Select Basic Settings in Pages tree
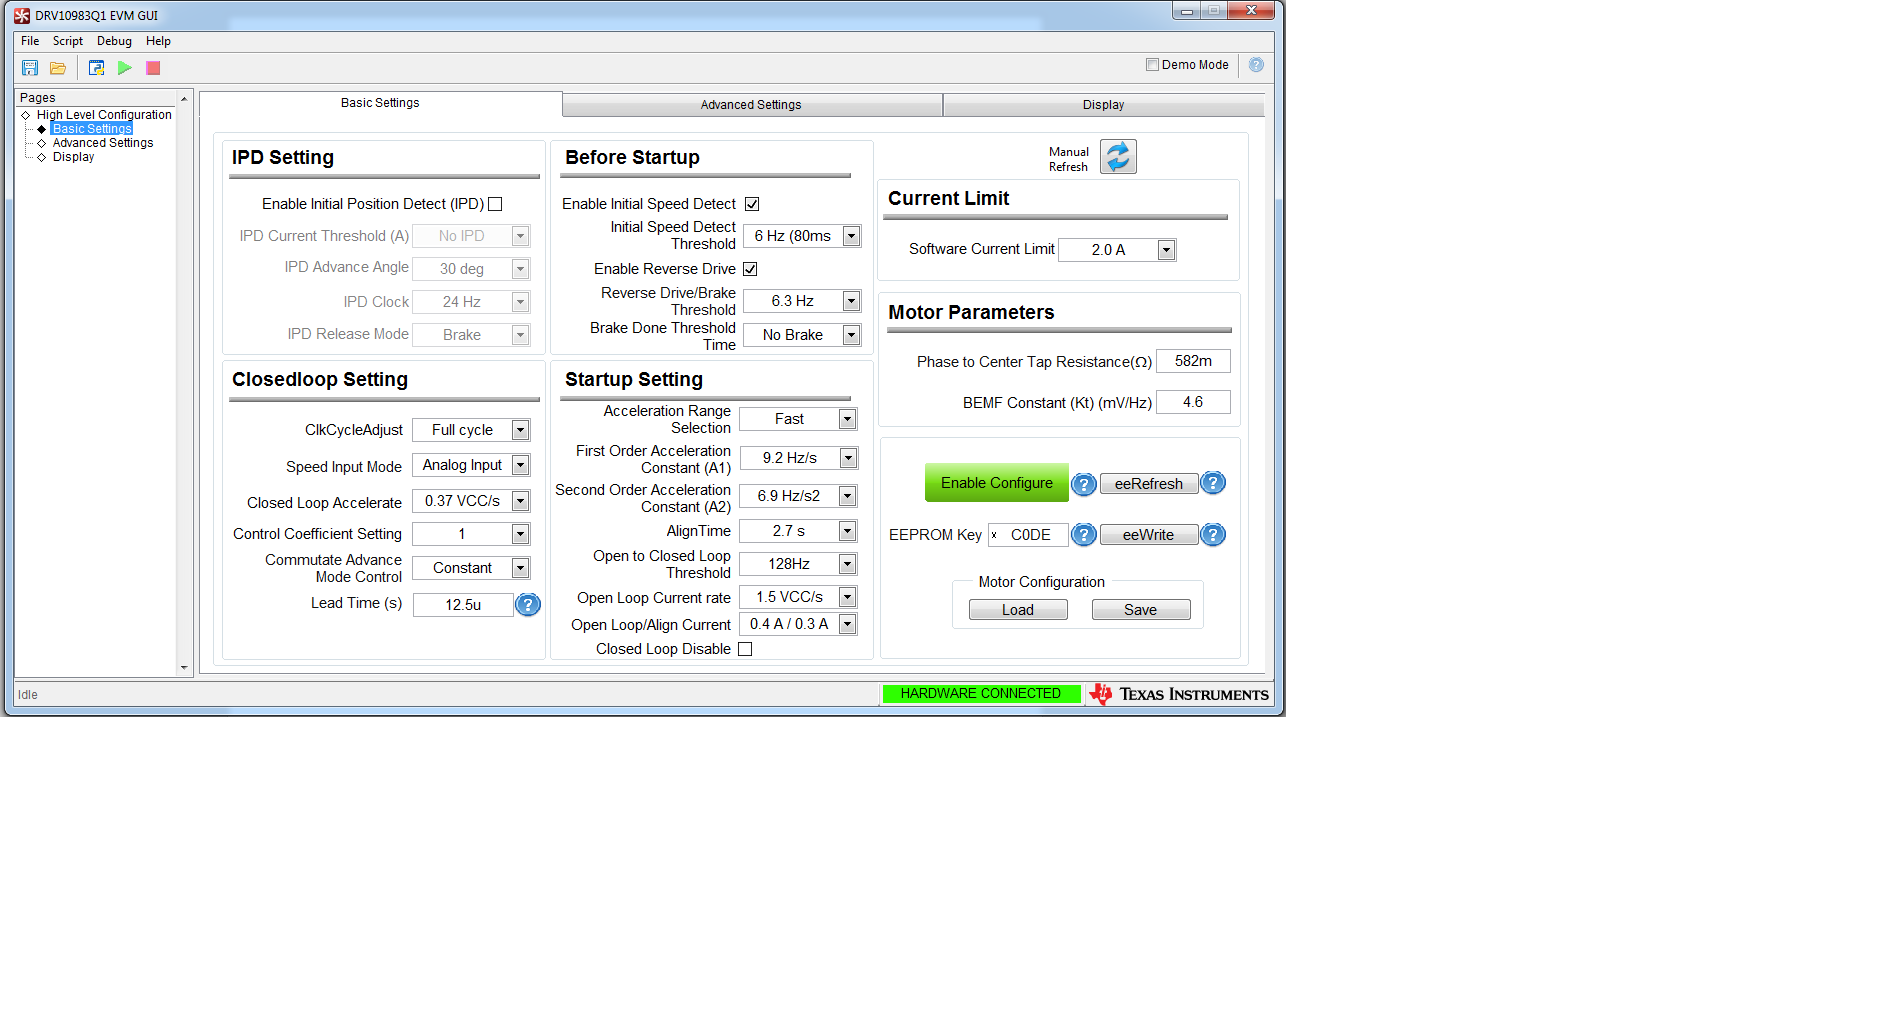This screenshot has width=1878, height=1014. [x=92, y=129]
